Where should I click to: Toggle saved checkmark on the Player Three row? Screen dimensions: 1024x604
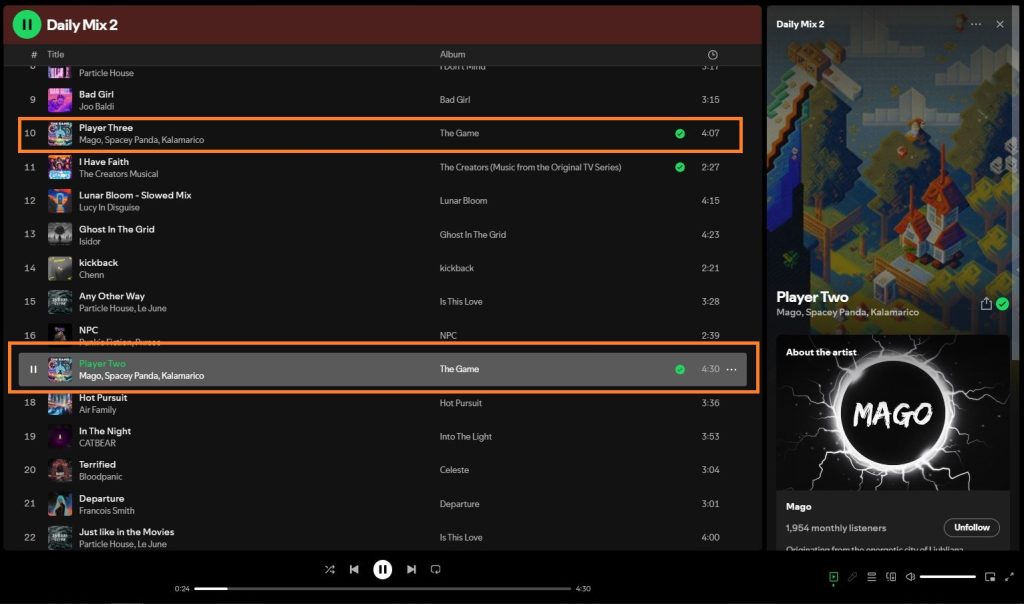click(680, 133)
